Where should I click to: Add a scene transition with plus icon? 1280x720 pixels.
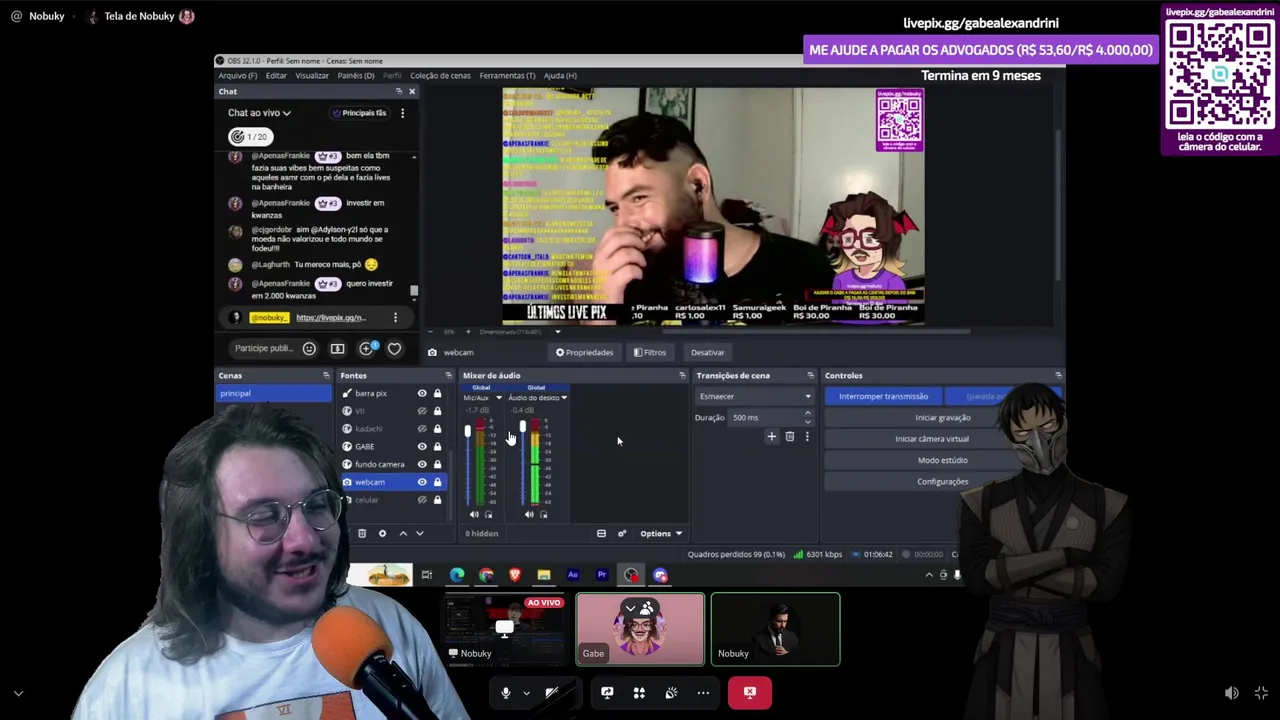coord(771,436)
